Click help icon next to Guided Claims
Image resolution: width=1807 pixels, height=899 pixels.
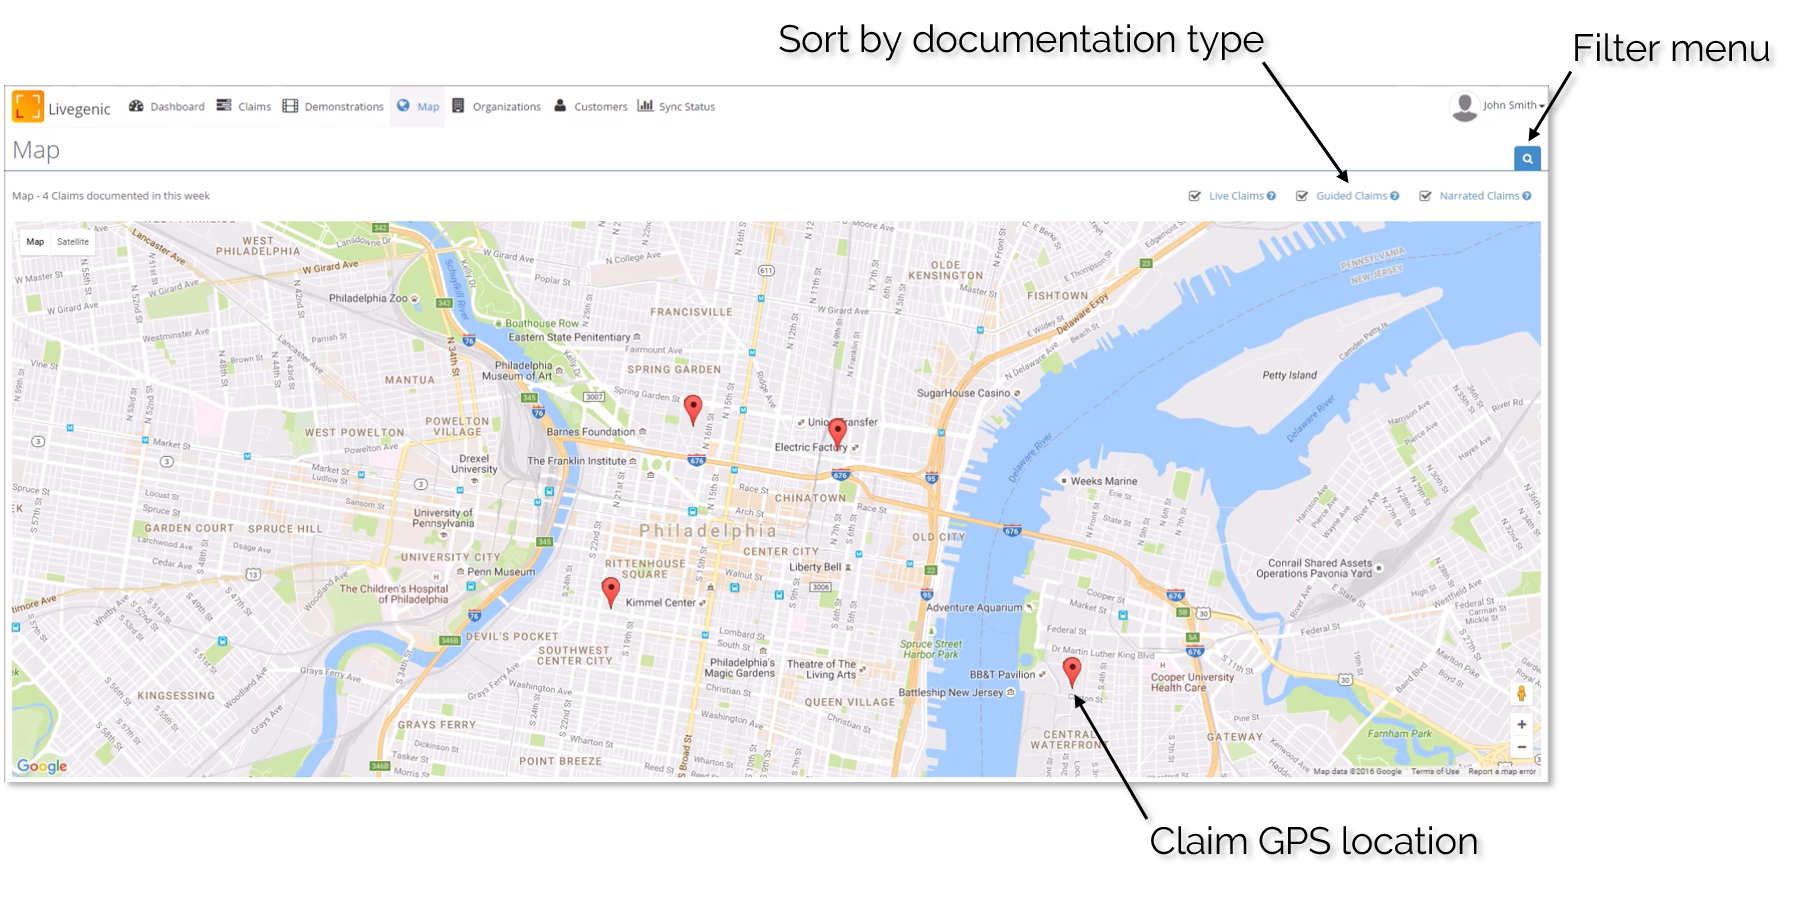pos(1394,196)
